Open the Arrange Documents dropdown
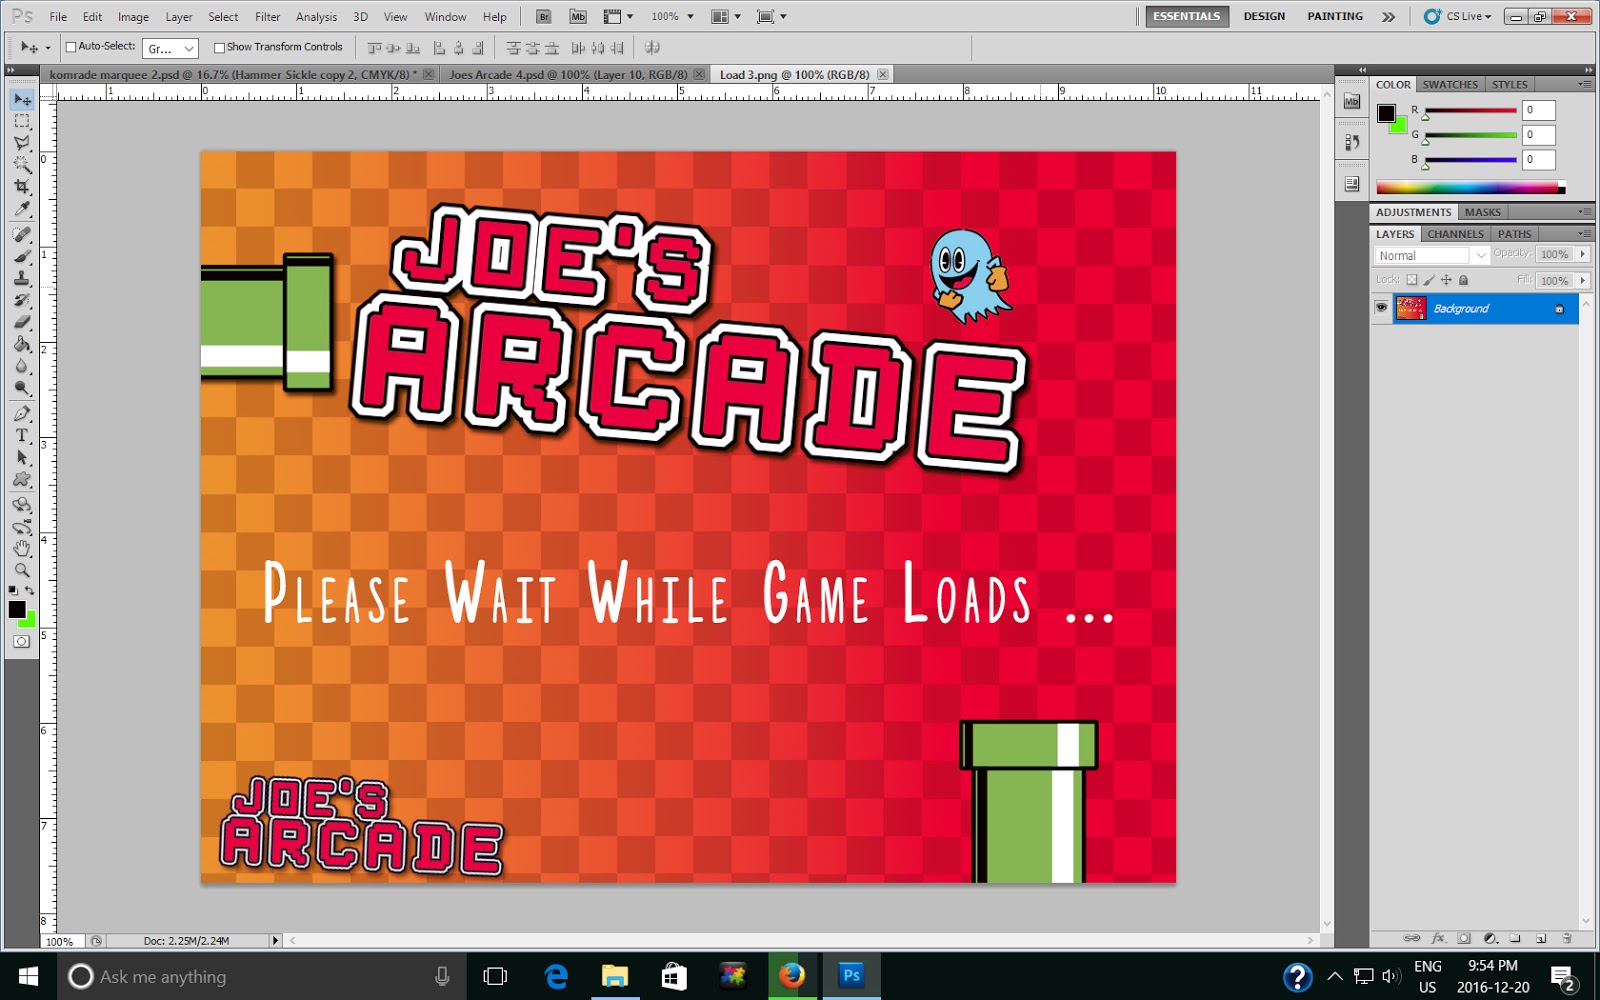 (x=725, y=17)
